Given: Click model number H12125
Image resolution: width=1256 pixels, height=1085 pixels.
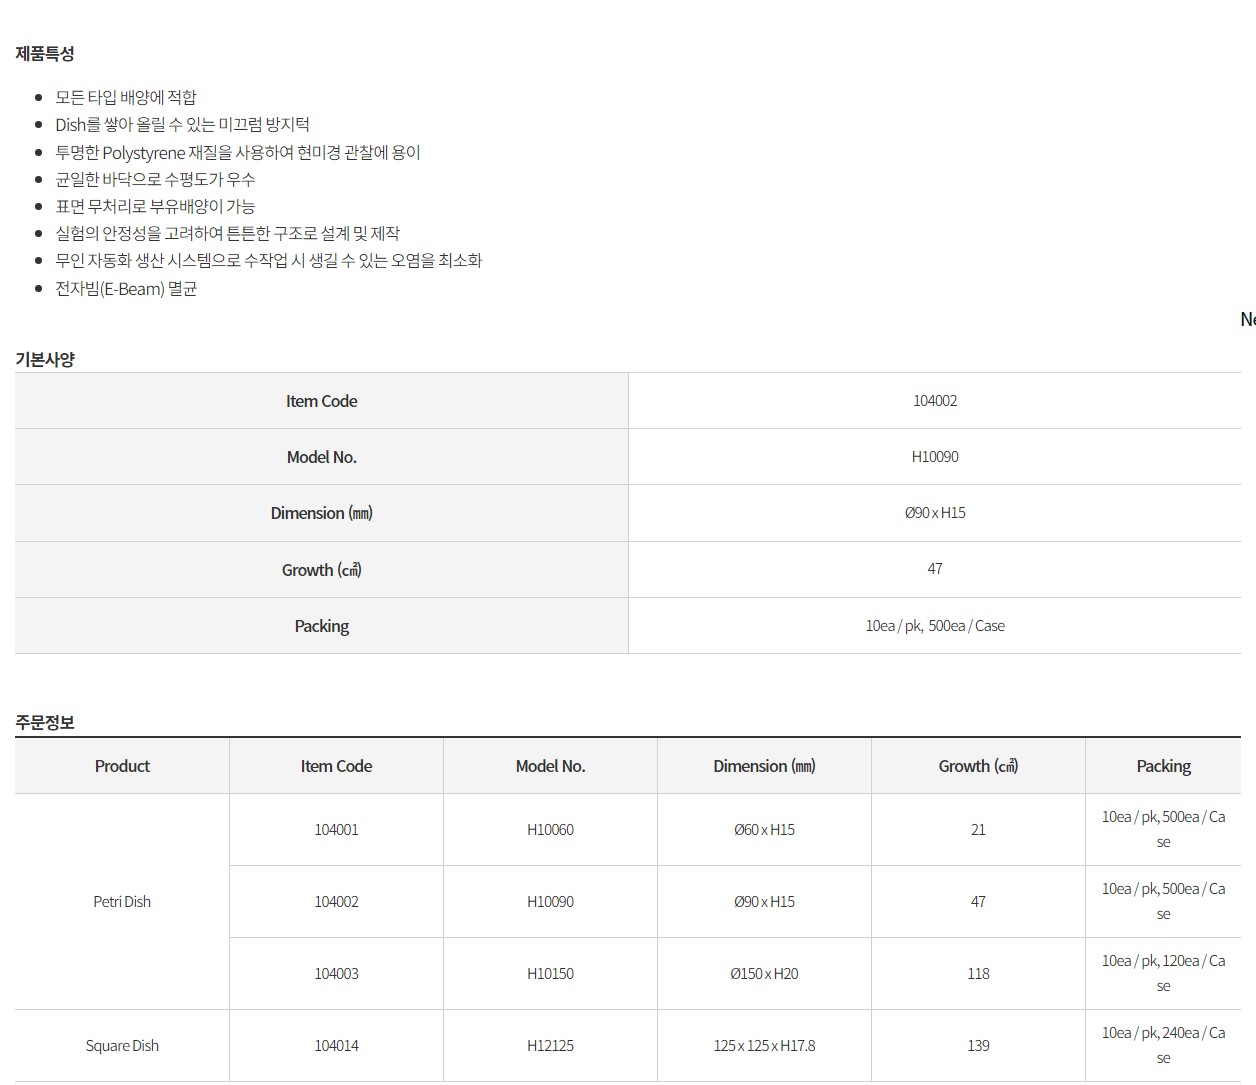Looking at the screenshot, I should (550, 1046).
